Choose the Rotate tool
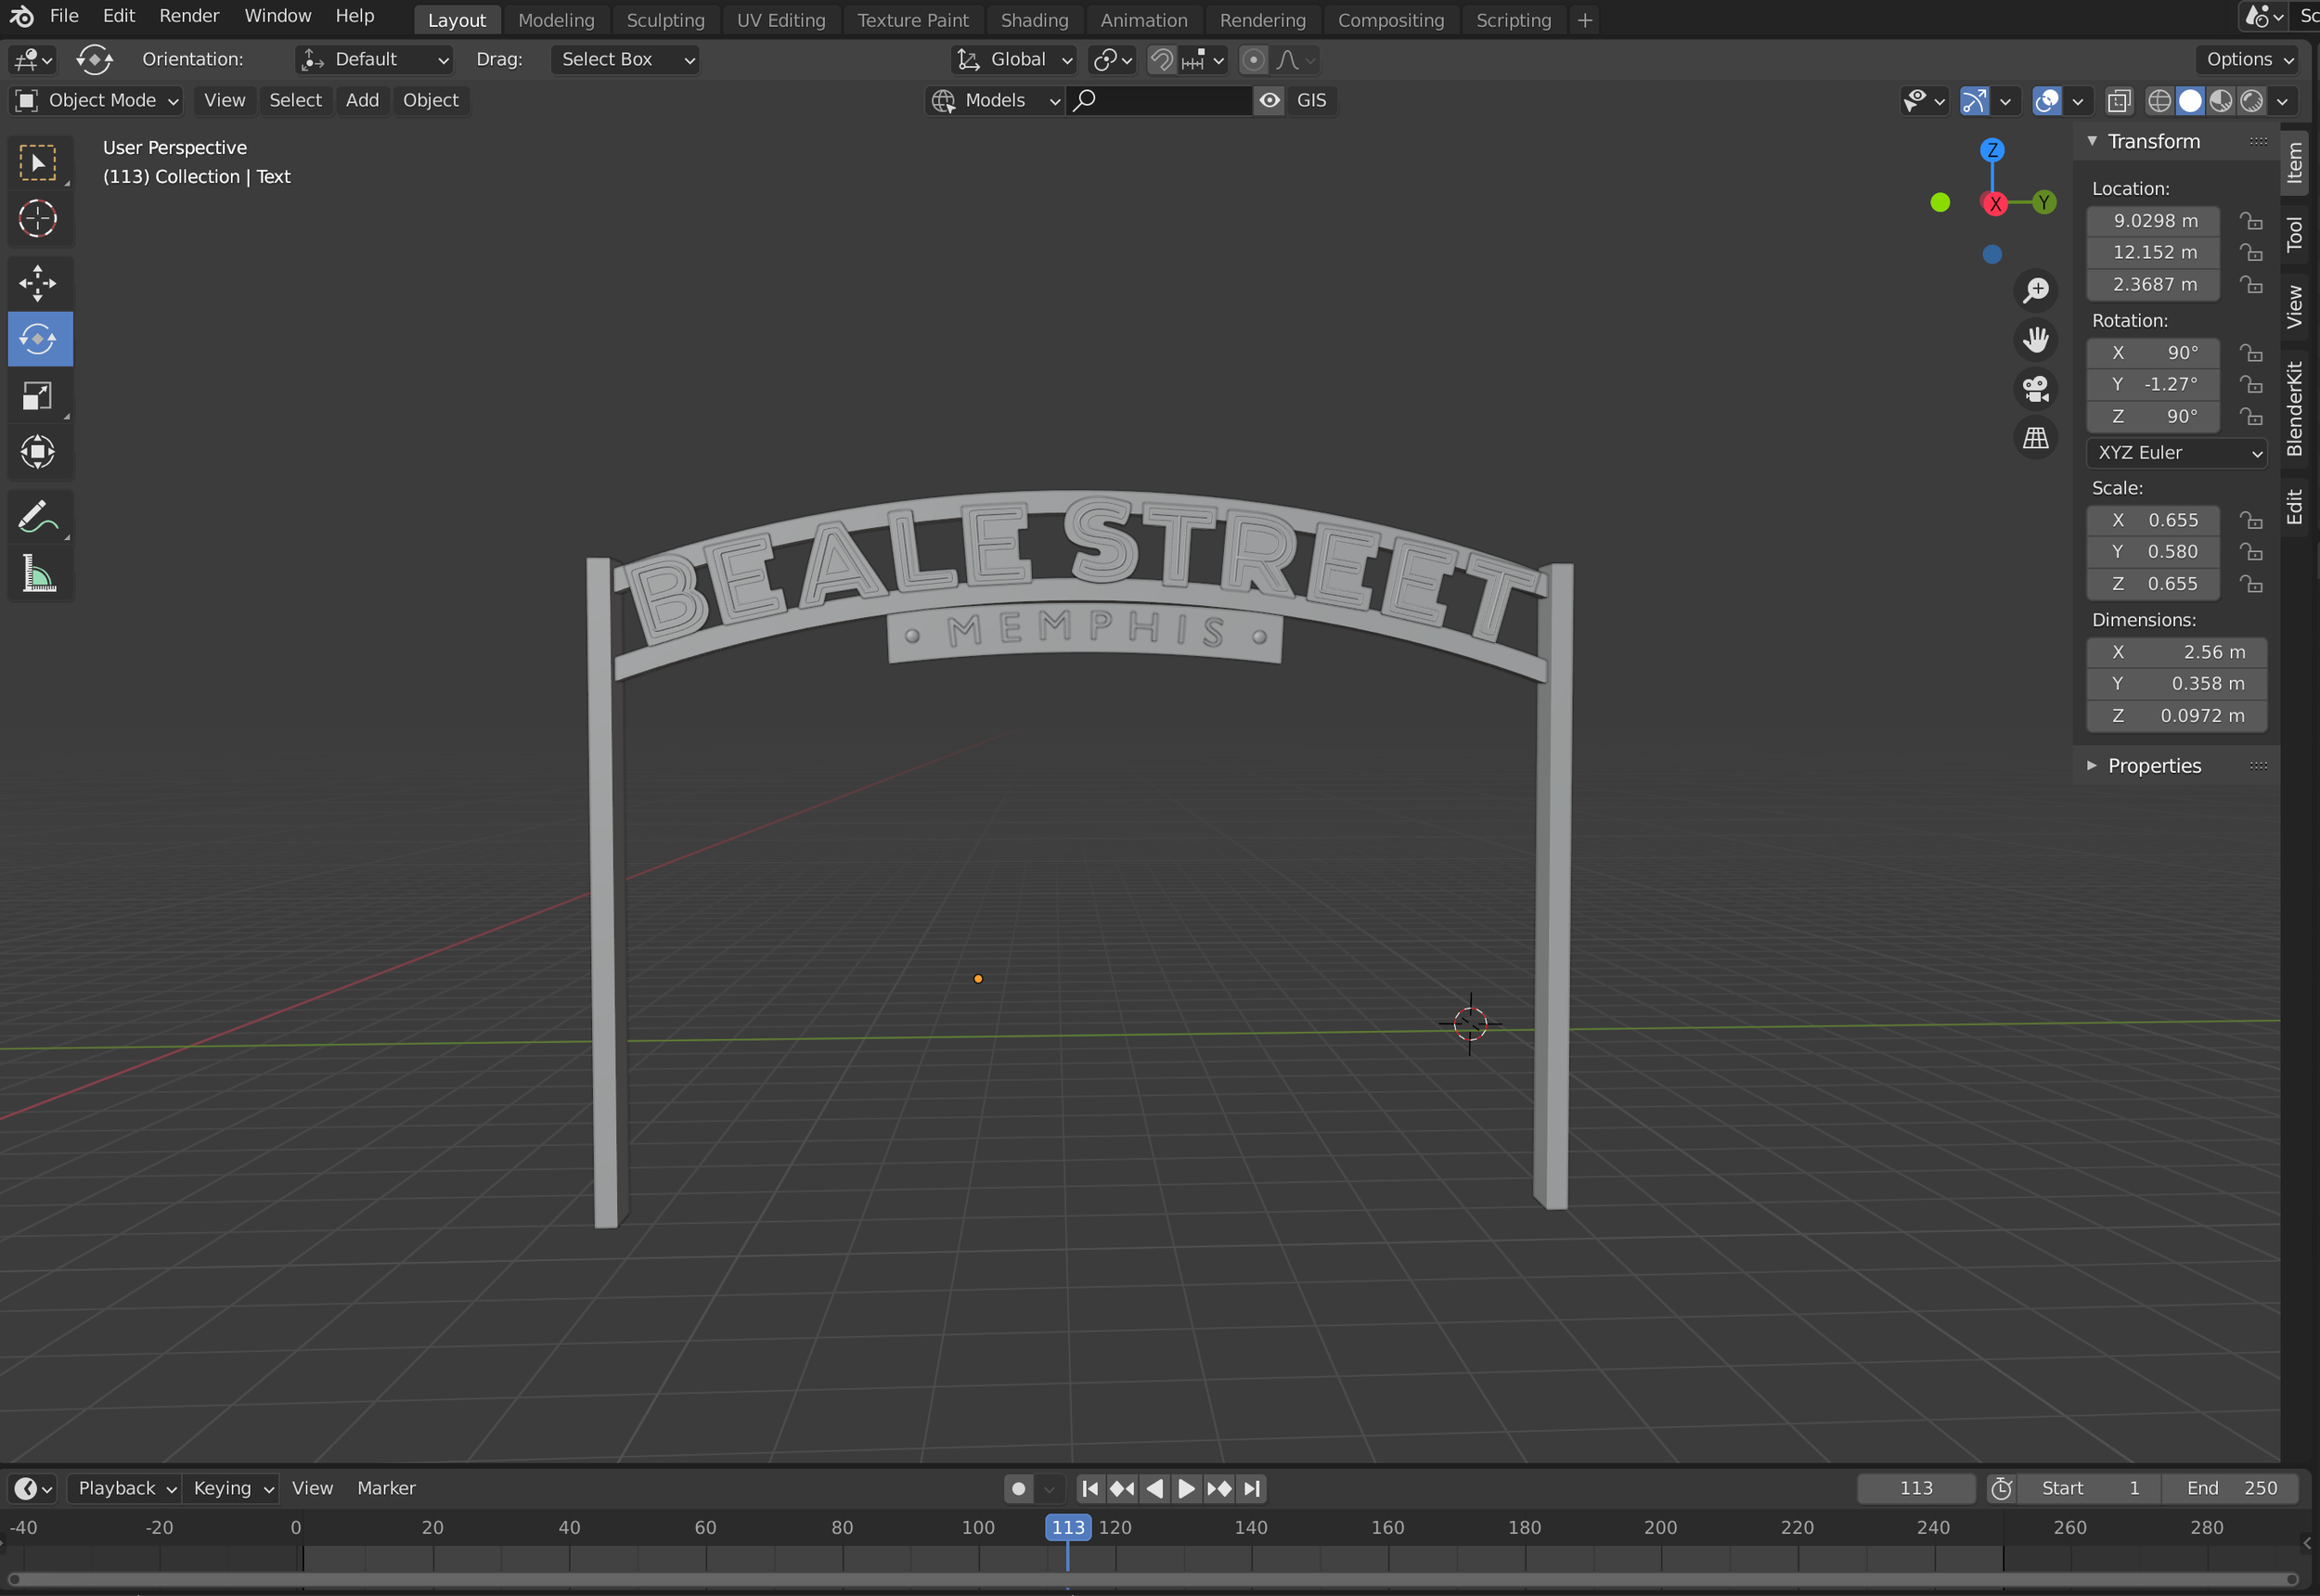The image size is (2320, 1596). (x=38, y=339)
